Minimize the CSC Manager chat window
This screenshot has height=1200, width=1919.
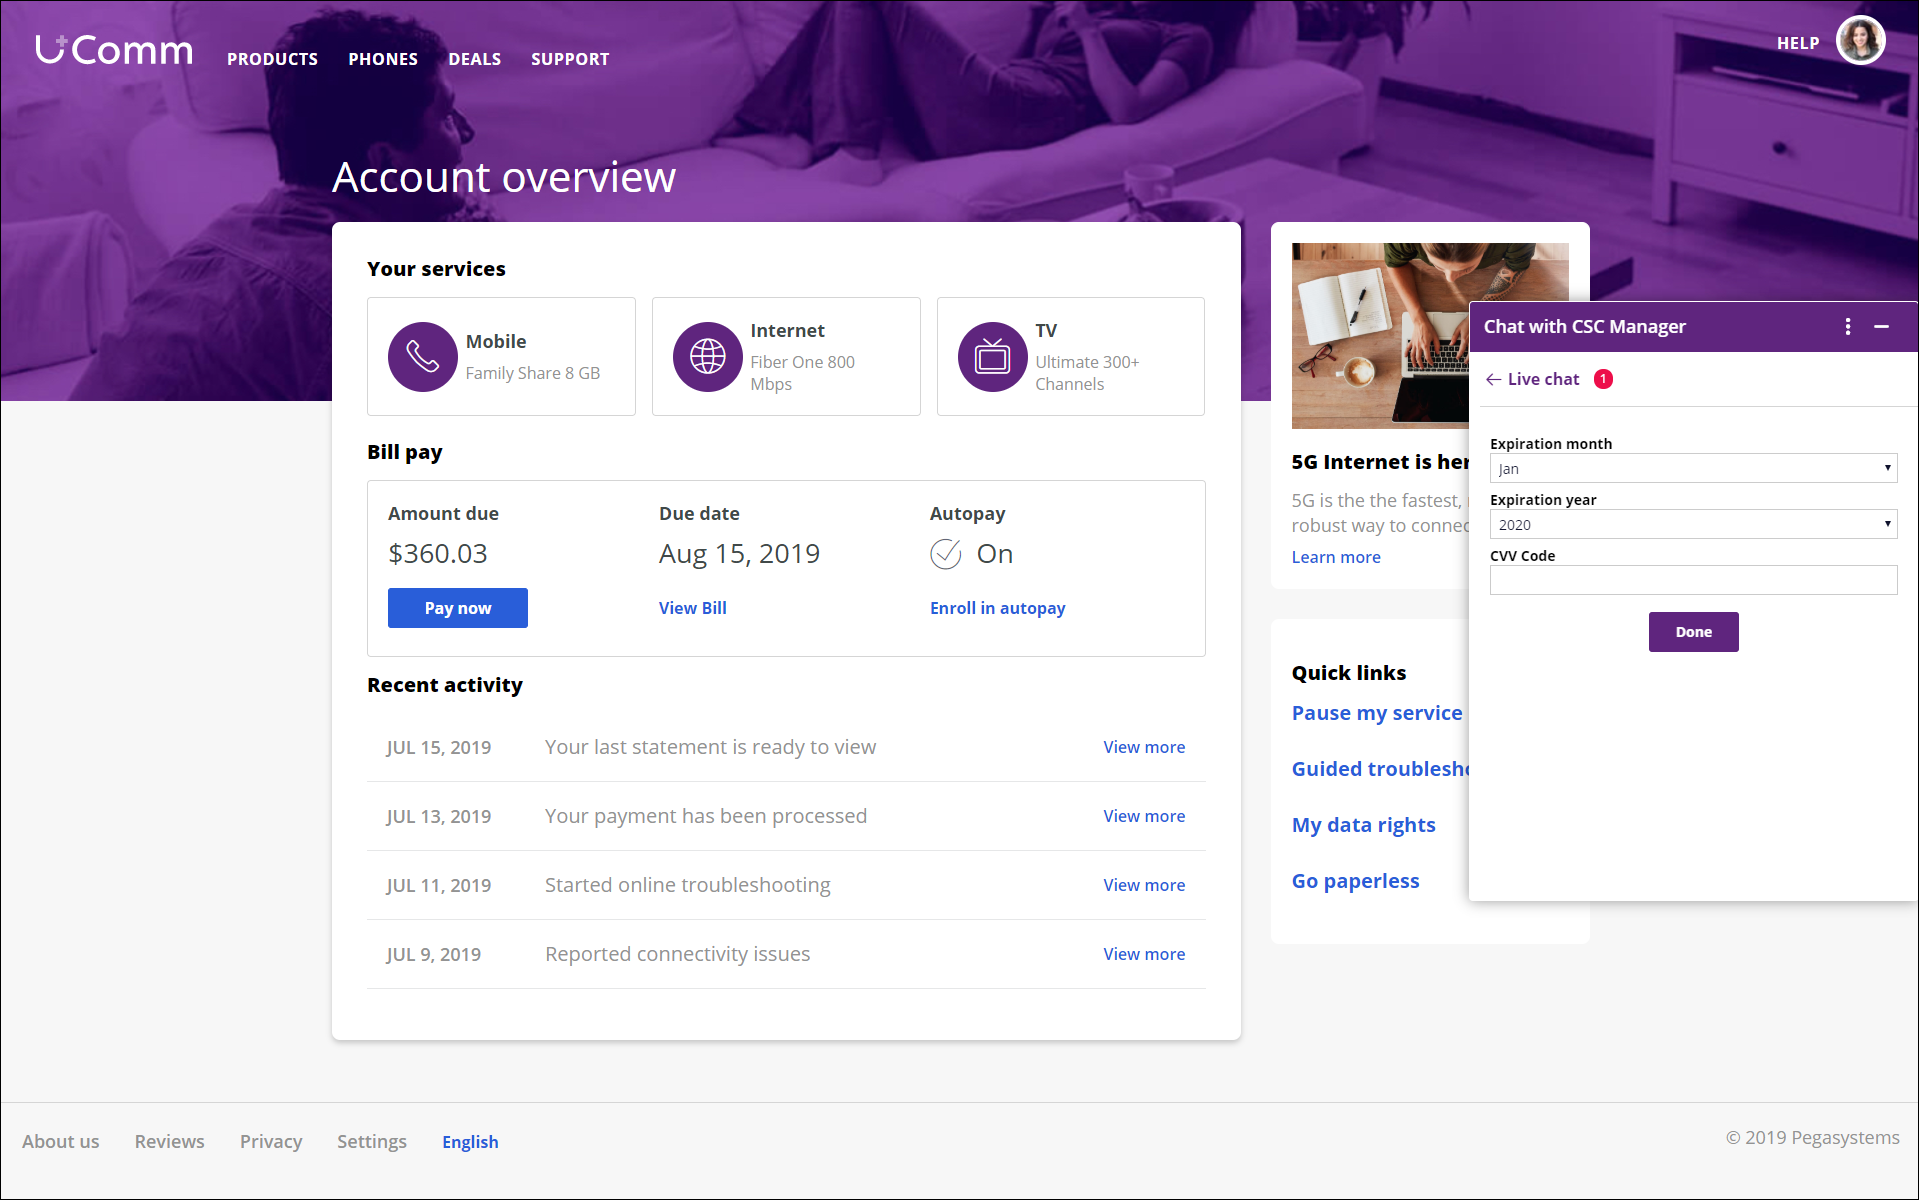1881,327
